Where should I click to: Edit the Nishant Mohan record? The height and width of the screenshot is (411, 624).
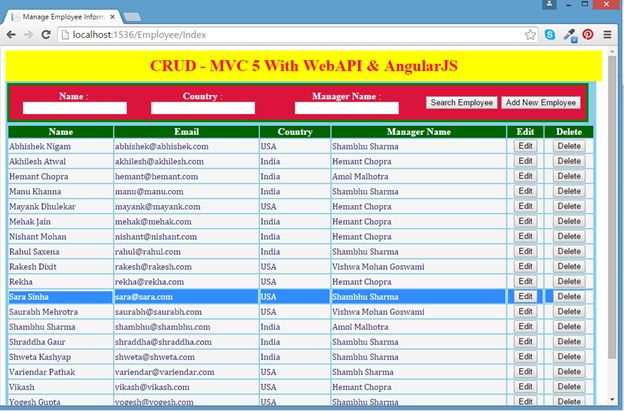[525, 236]
